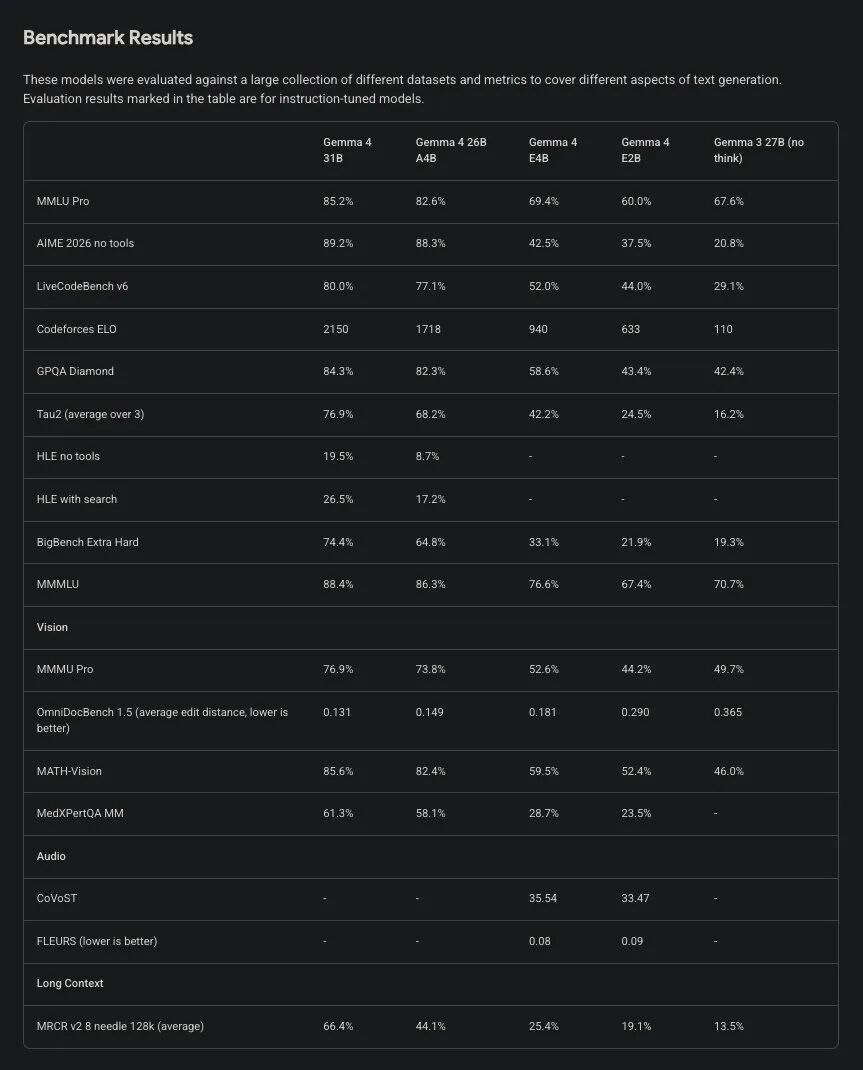Select the Gemma 4 31B column header
Viewport: 863px width, 1070px height.
point(347,150)
